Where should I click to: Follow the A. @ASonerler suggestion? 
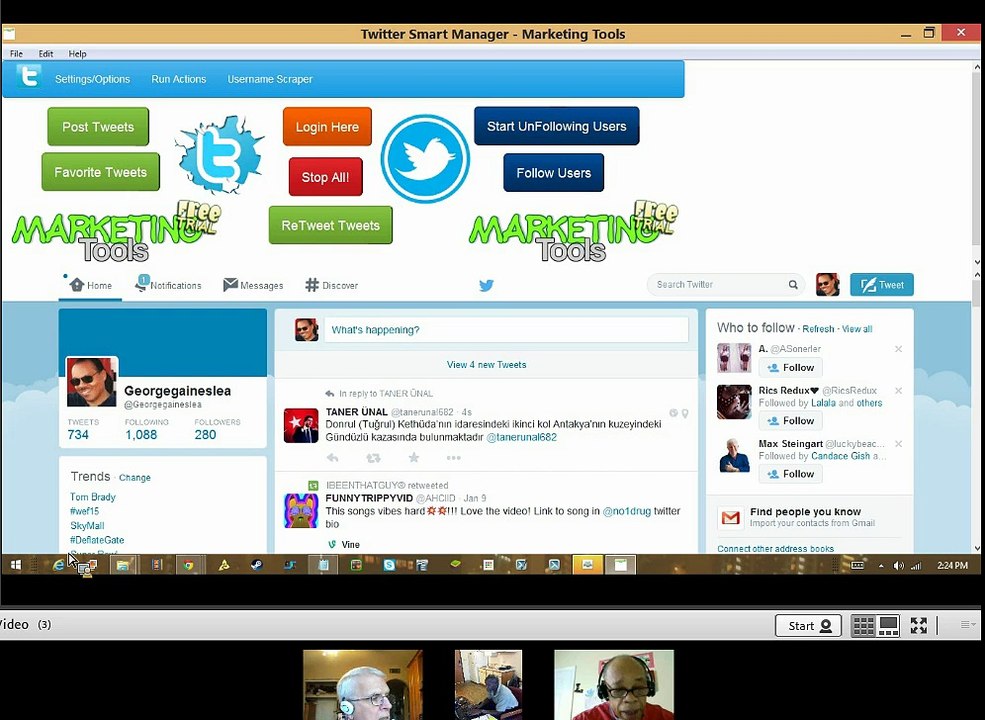click(790, 368)
